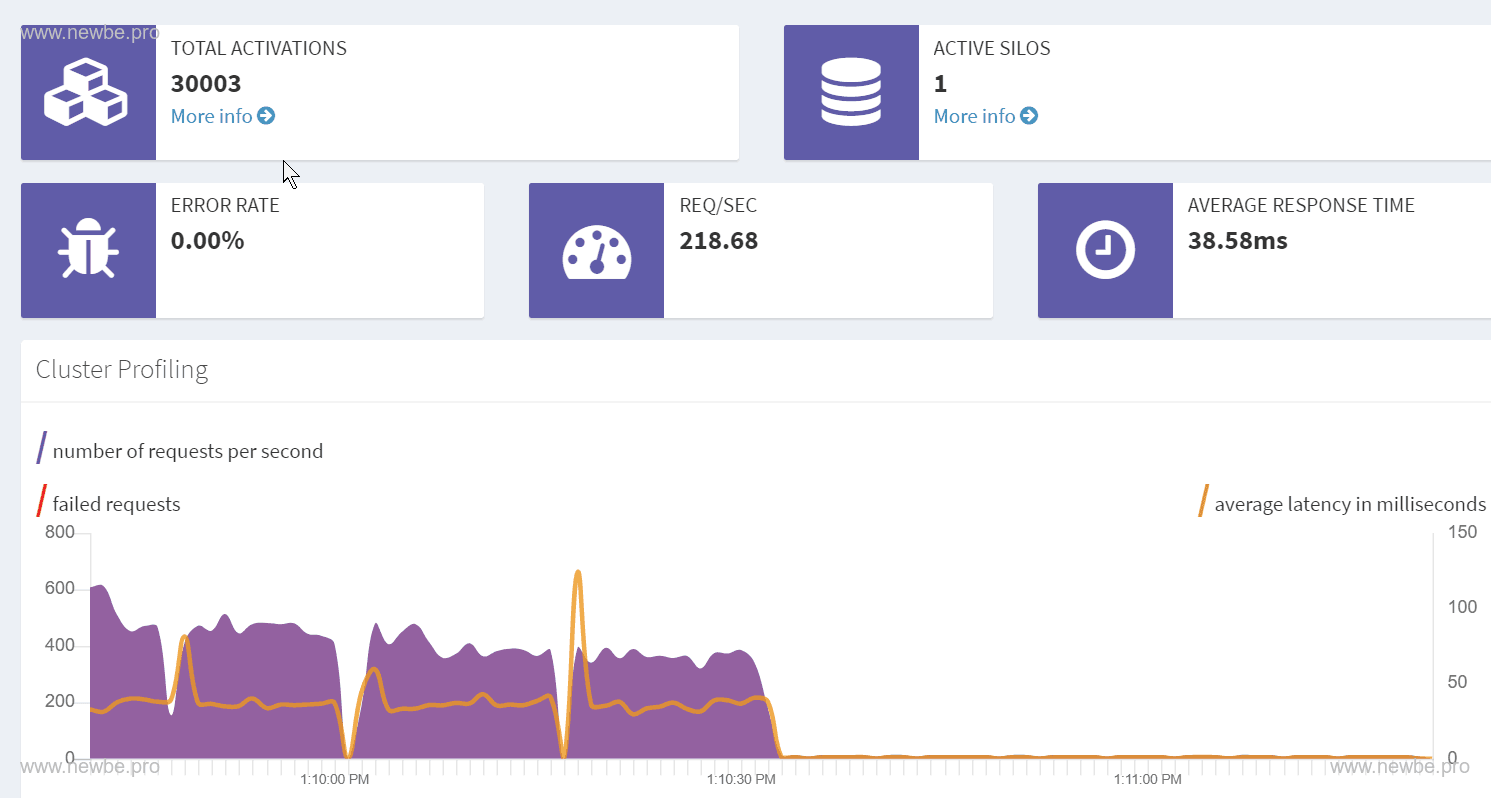Select the orange average latency legend marker
The height and width of the screenshot is (798, 1491).
point(1204,501)
